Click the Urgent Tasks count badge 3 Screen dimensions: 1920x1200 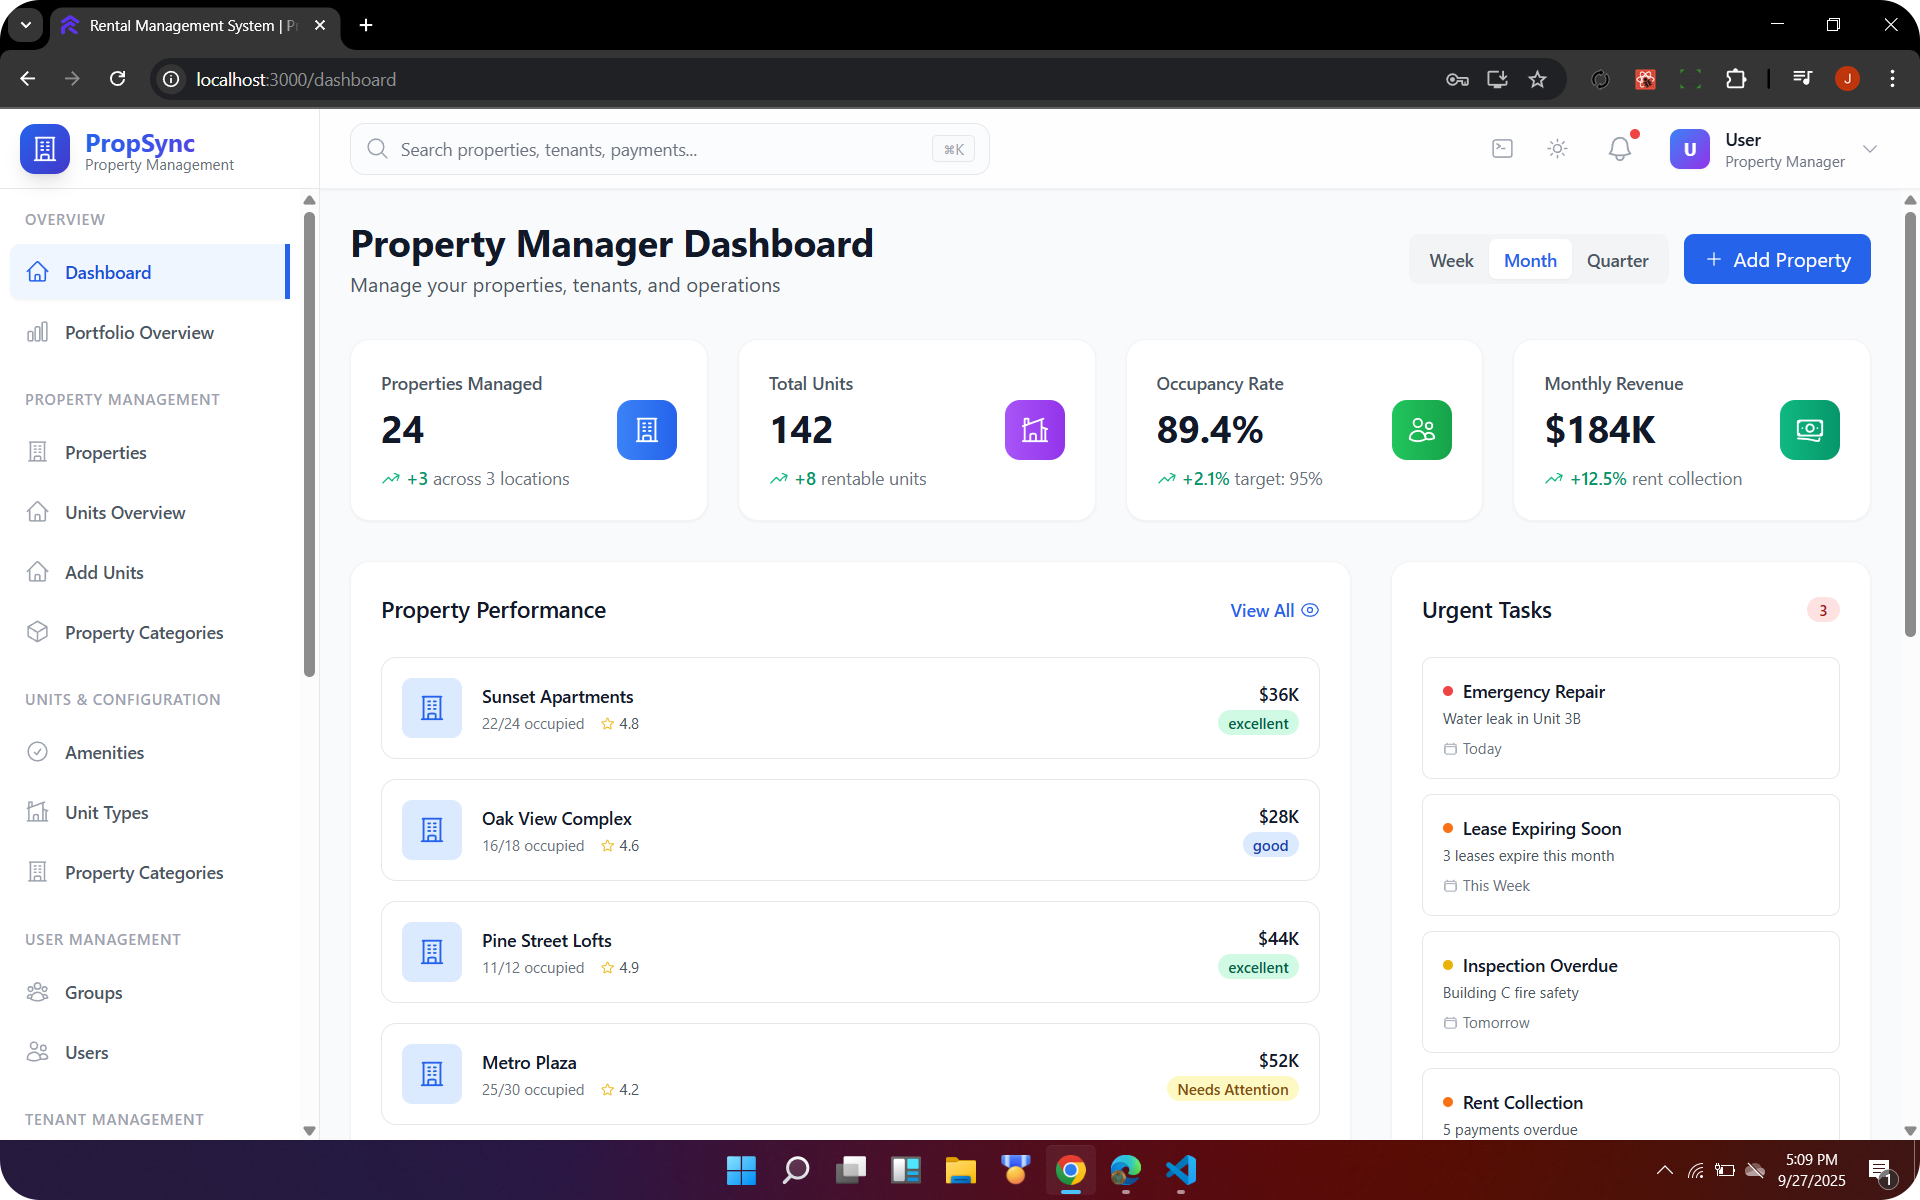pos(1823,610)
